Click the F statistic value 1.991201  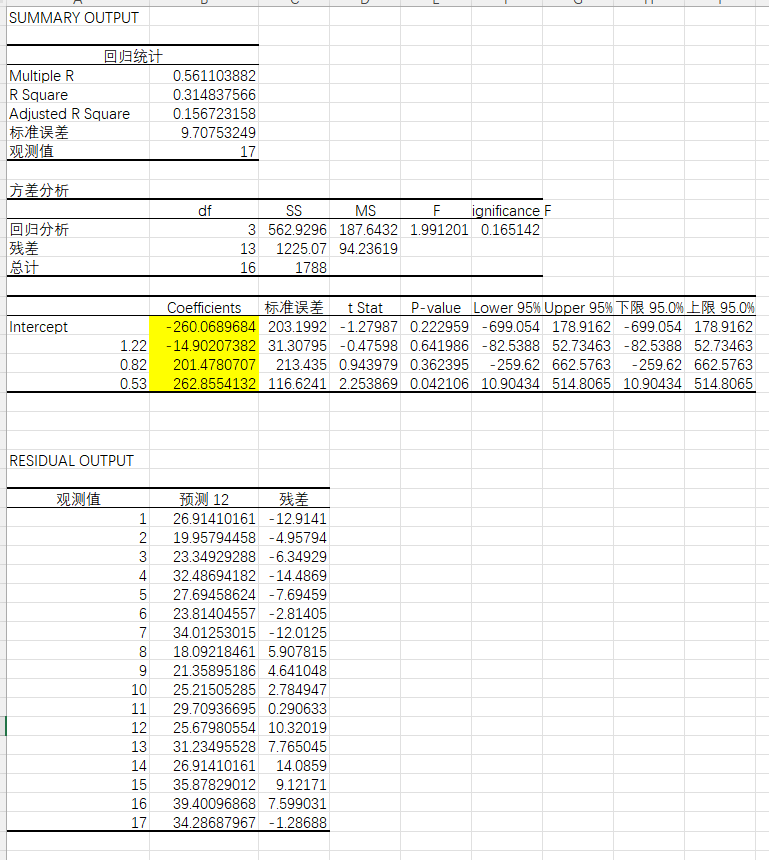point(439,230)
